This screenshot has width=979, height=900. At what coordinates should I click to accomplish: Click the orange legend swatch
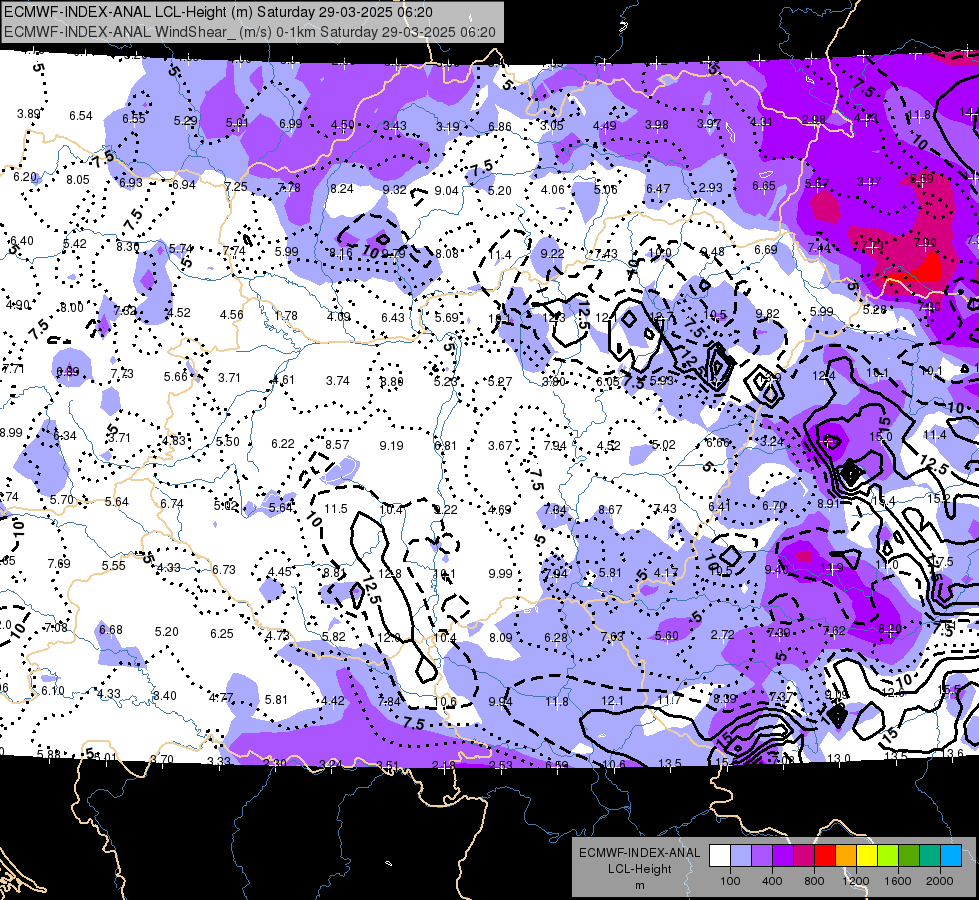click(x=846, y=856)
